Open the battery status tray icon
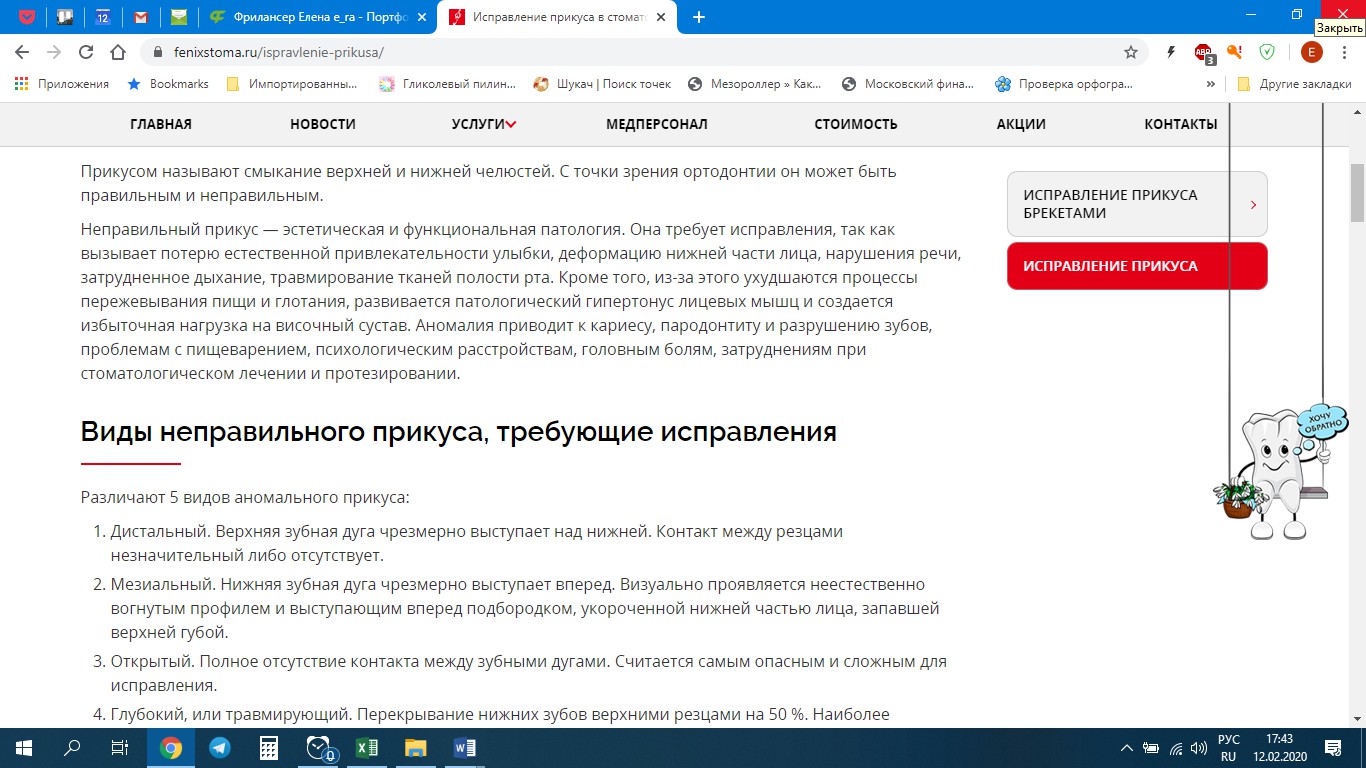Image resolution: width=1366 pixels, height=768 pixels. [x=1151, y=747]
